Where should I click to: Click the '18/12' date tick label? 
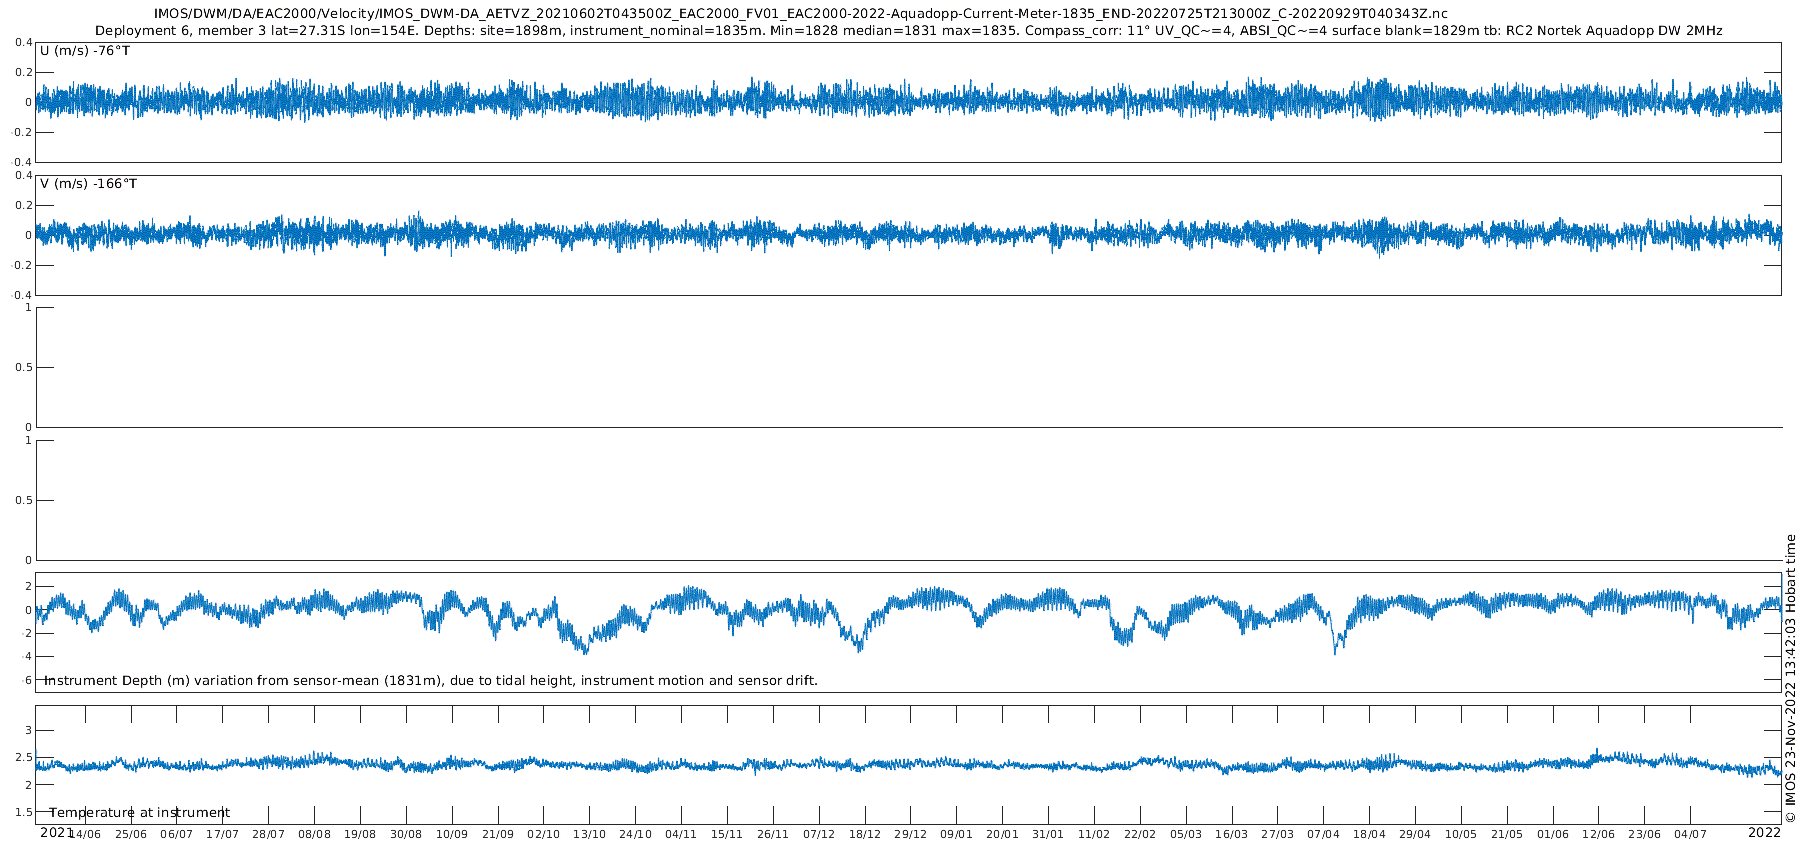click(x=865, y=834)
